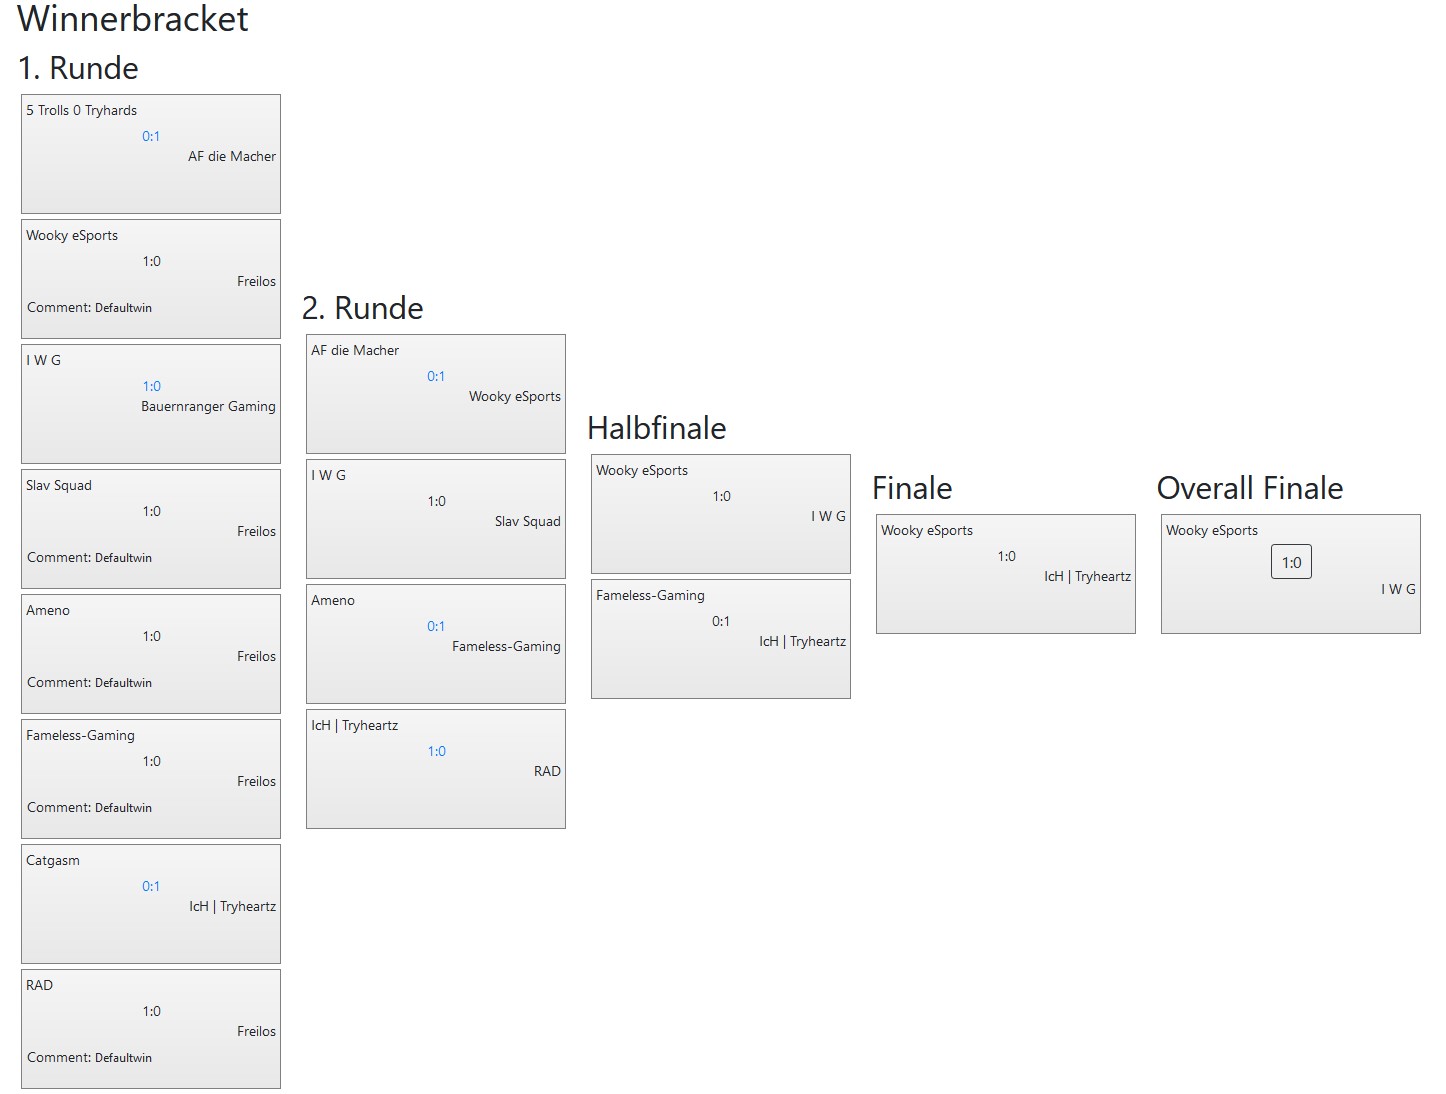Click I W G in the Halbfinale match

pyautogui.click(x=828, y=516)
